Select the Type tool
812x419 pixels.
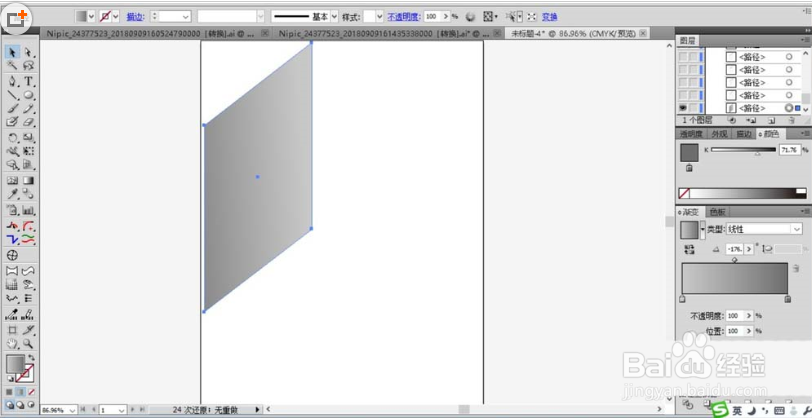[x=28, y=81]
